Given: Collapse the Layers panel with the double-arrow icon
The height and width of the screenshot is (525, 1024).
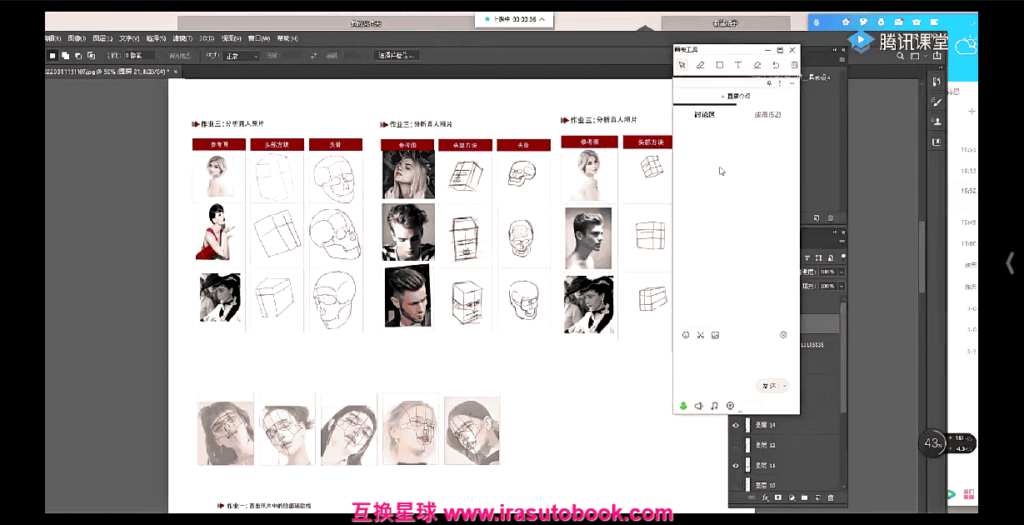Looking at the screenshot, I should point(835,232).
